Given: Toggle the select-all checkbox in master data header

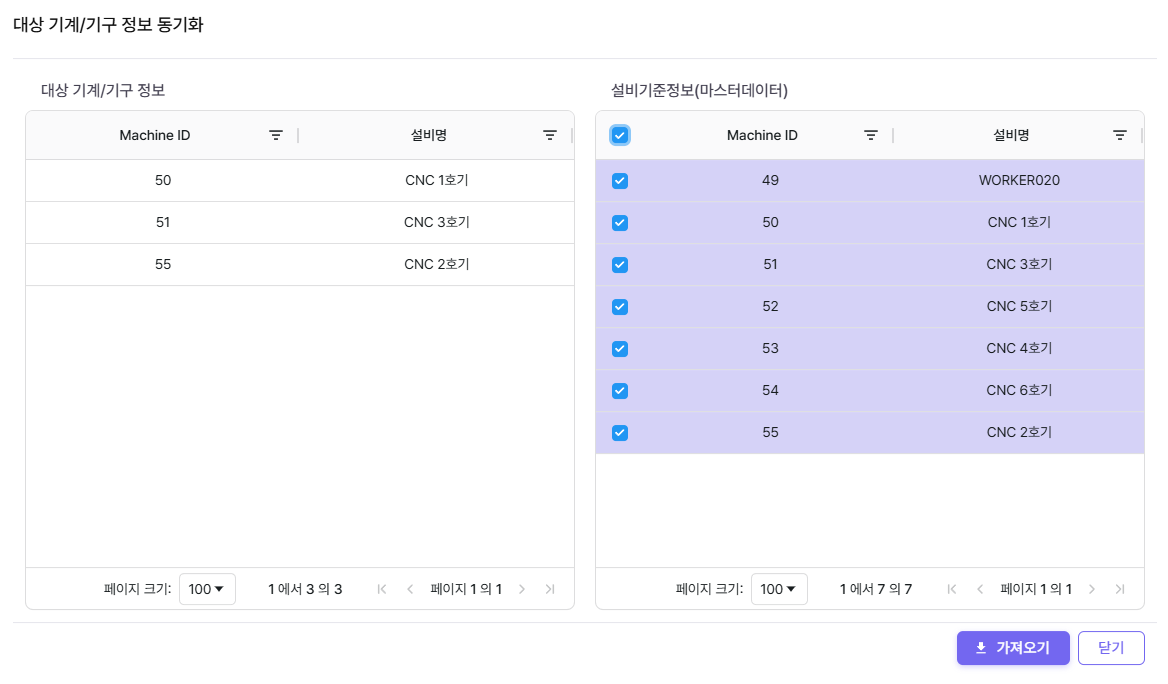Looking at the screenshot, I should 620,135.
